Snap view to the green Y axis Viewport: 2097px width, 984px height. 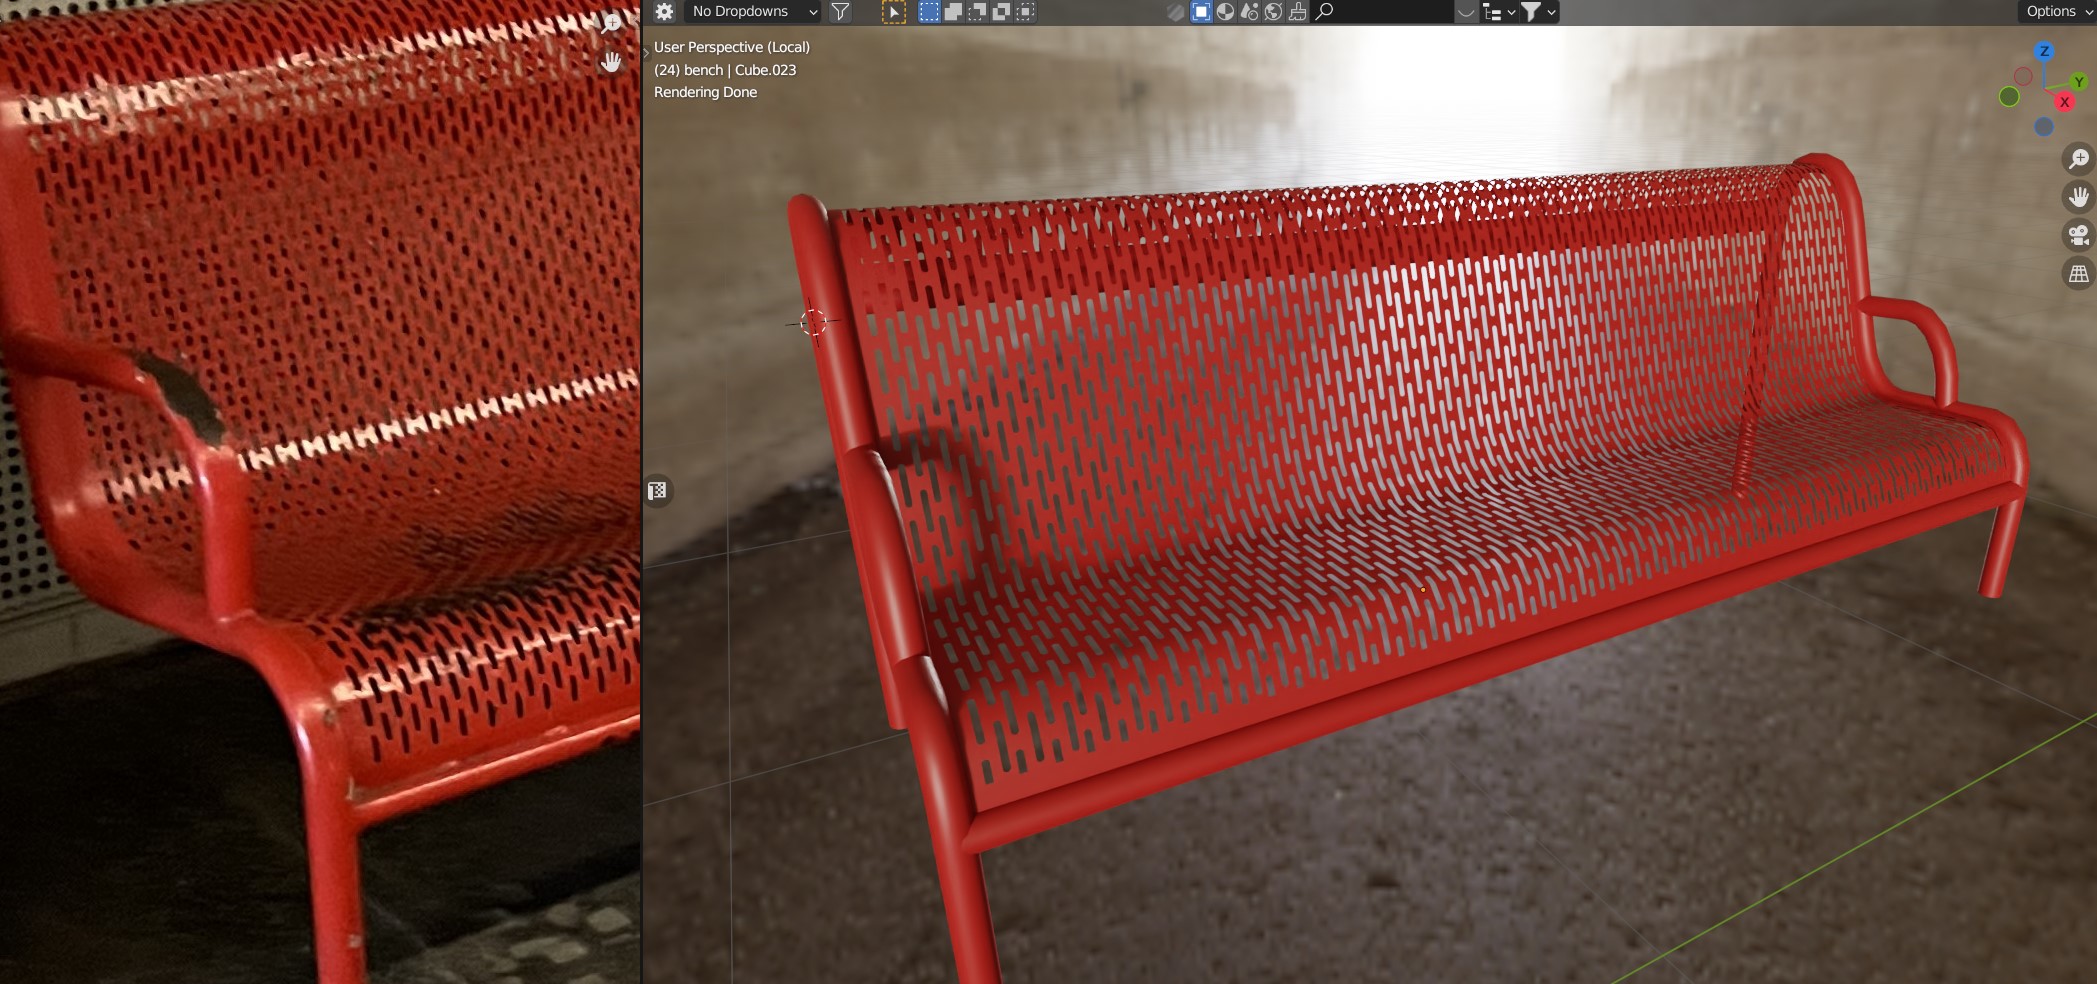click(x=2079, y=82)
